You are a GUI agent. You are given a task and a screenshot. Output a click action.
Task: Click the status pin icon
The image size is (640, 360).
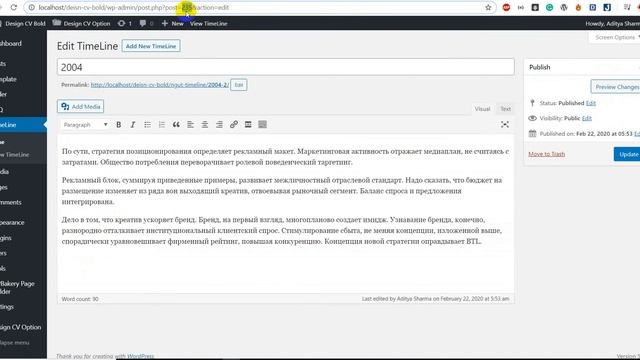pyautogui.click(x=532, y=103)
